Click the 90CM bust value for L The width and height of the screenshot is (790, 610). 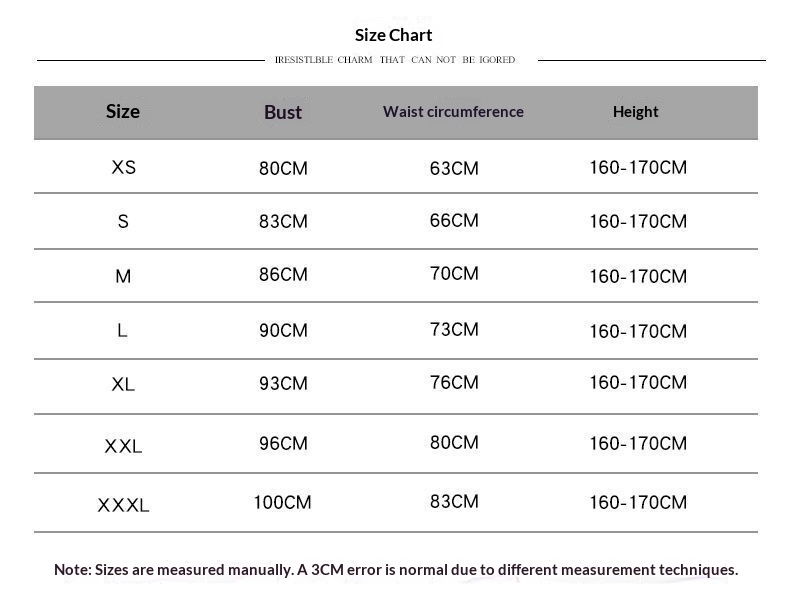coord(283,330)
